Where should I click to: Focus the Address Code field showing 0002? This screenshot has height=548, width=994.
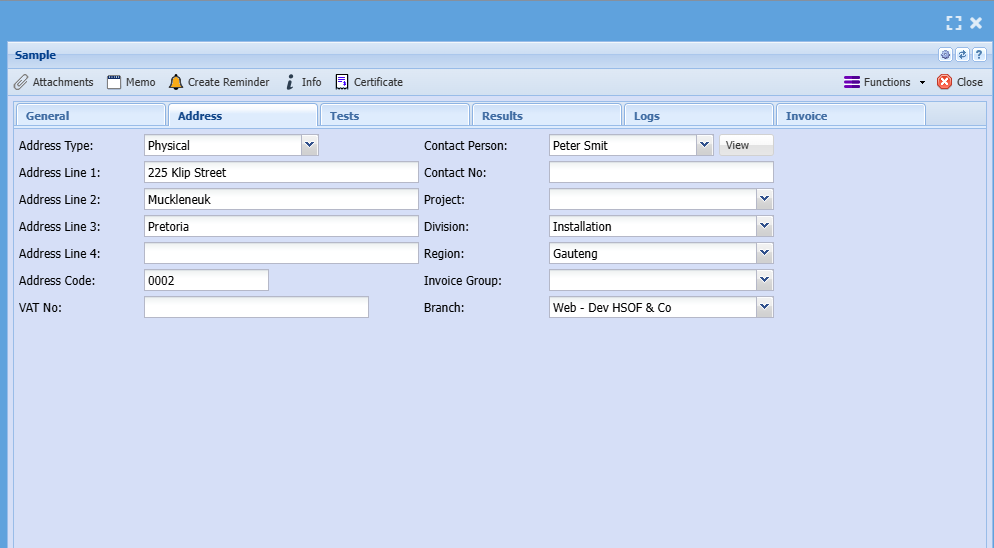coord(206,280)
